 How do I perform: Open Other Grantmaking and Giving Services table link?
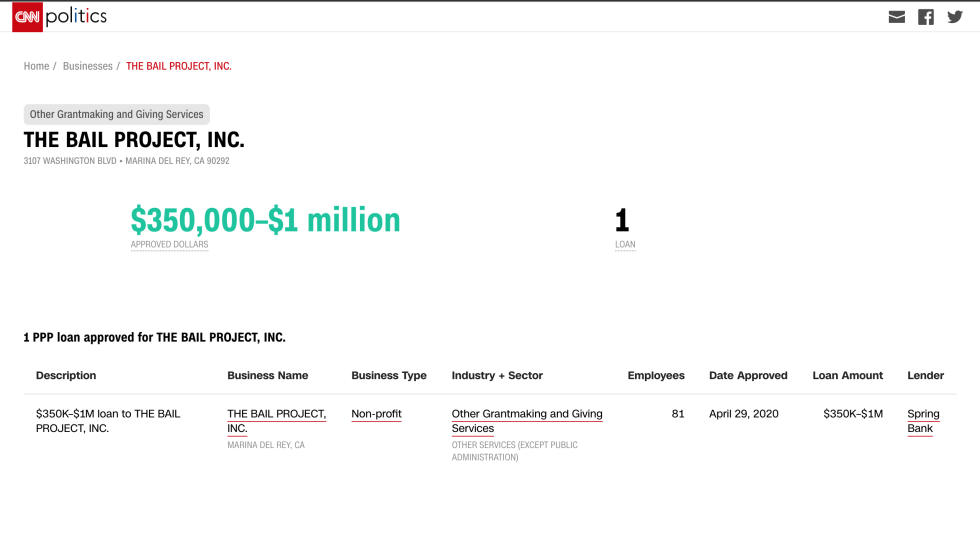[x=527, y=421]
